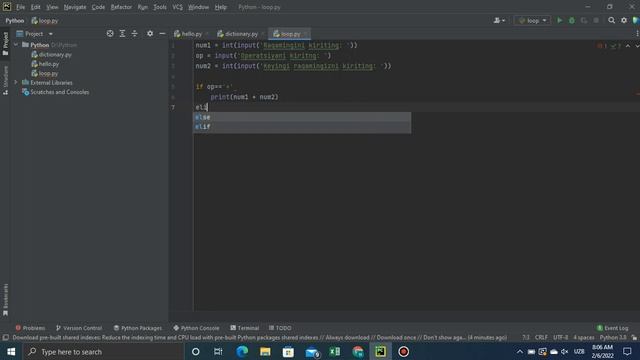Image resolution: width=640 pixels, height=360 pixels.
Task: Open IDE settings with the top-right gear icon
Action: (624, 20)
